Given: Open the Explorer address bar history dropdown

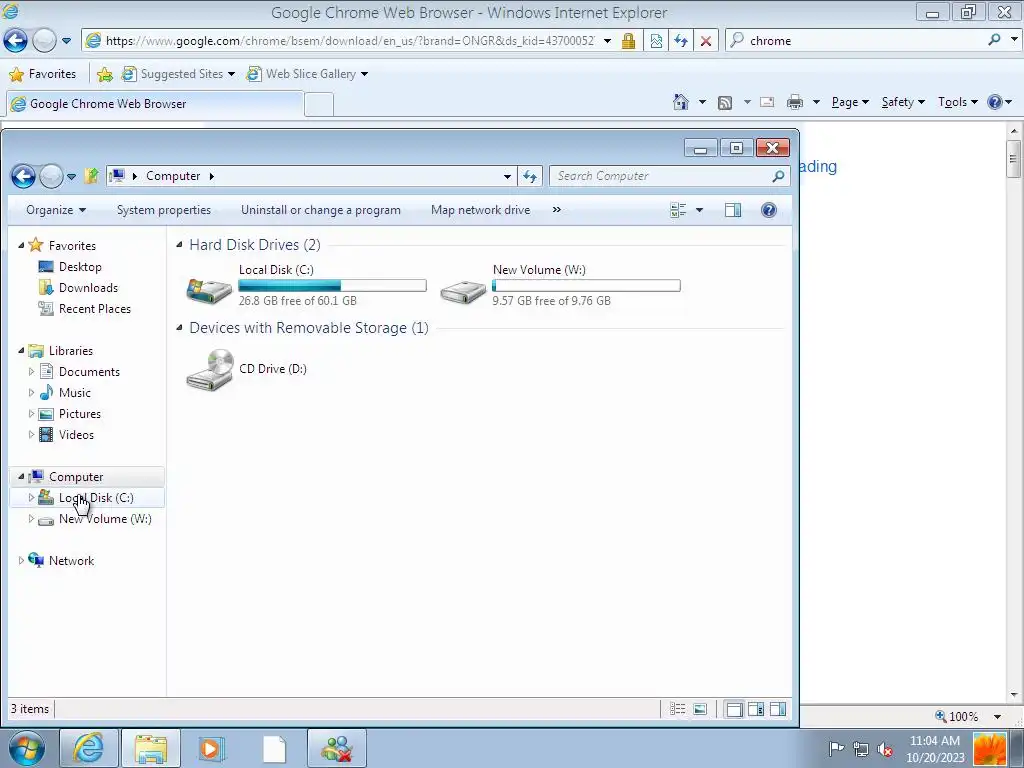Looking at the screenshot, I should [507, 176].
